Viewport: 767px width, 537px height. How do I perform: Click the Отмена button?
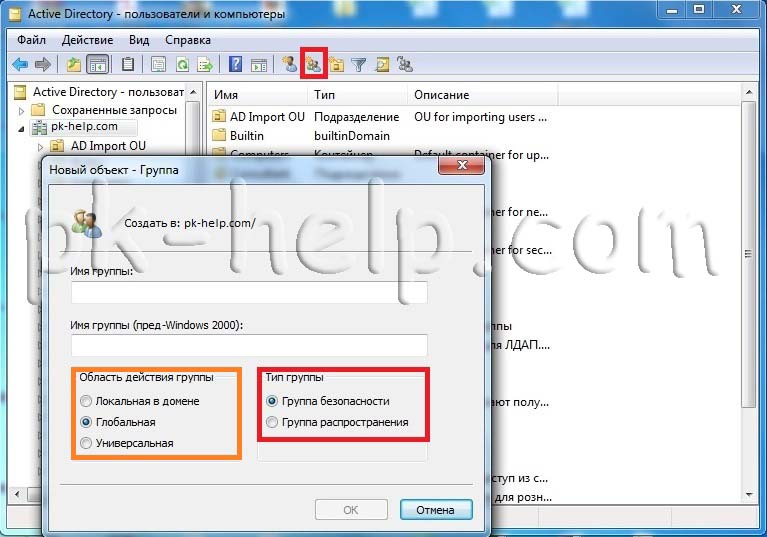[x=436, y=510]
